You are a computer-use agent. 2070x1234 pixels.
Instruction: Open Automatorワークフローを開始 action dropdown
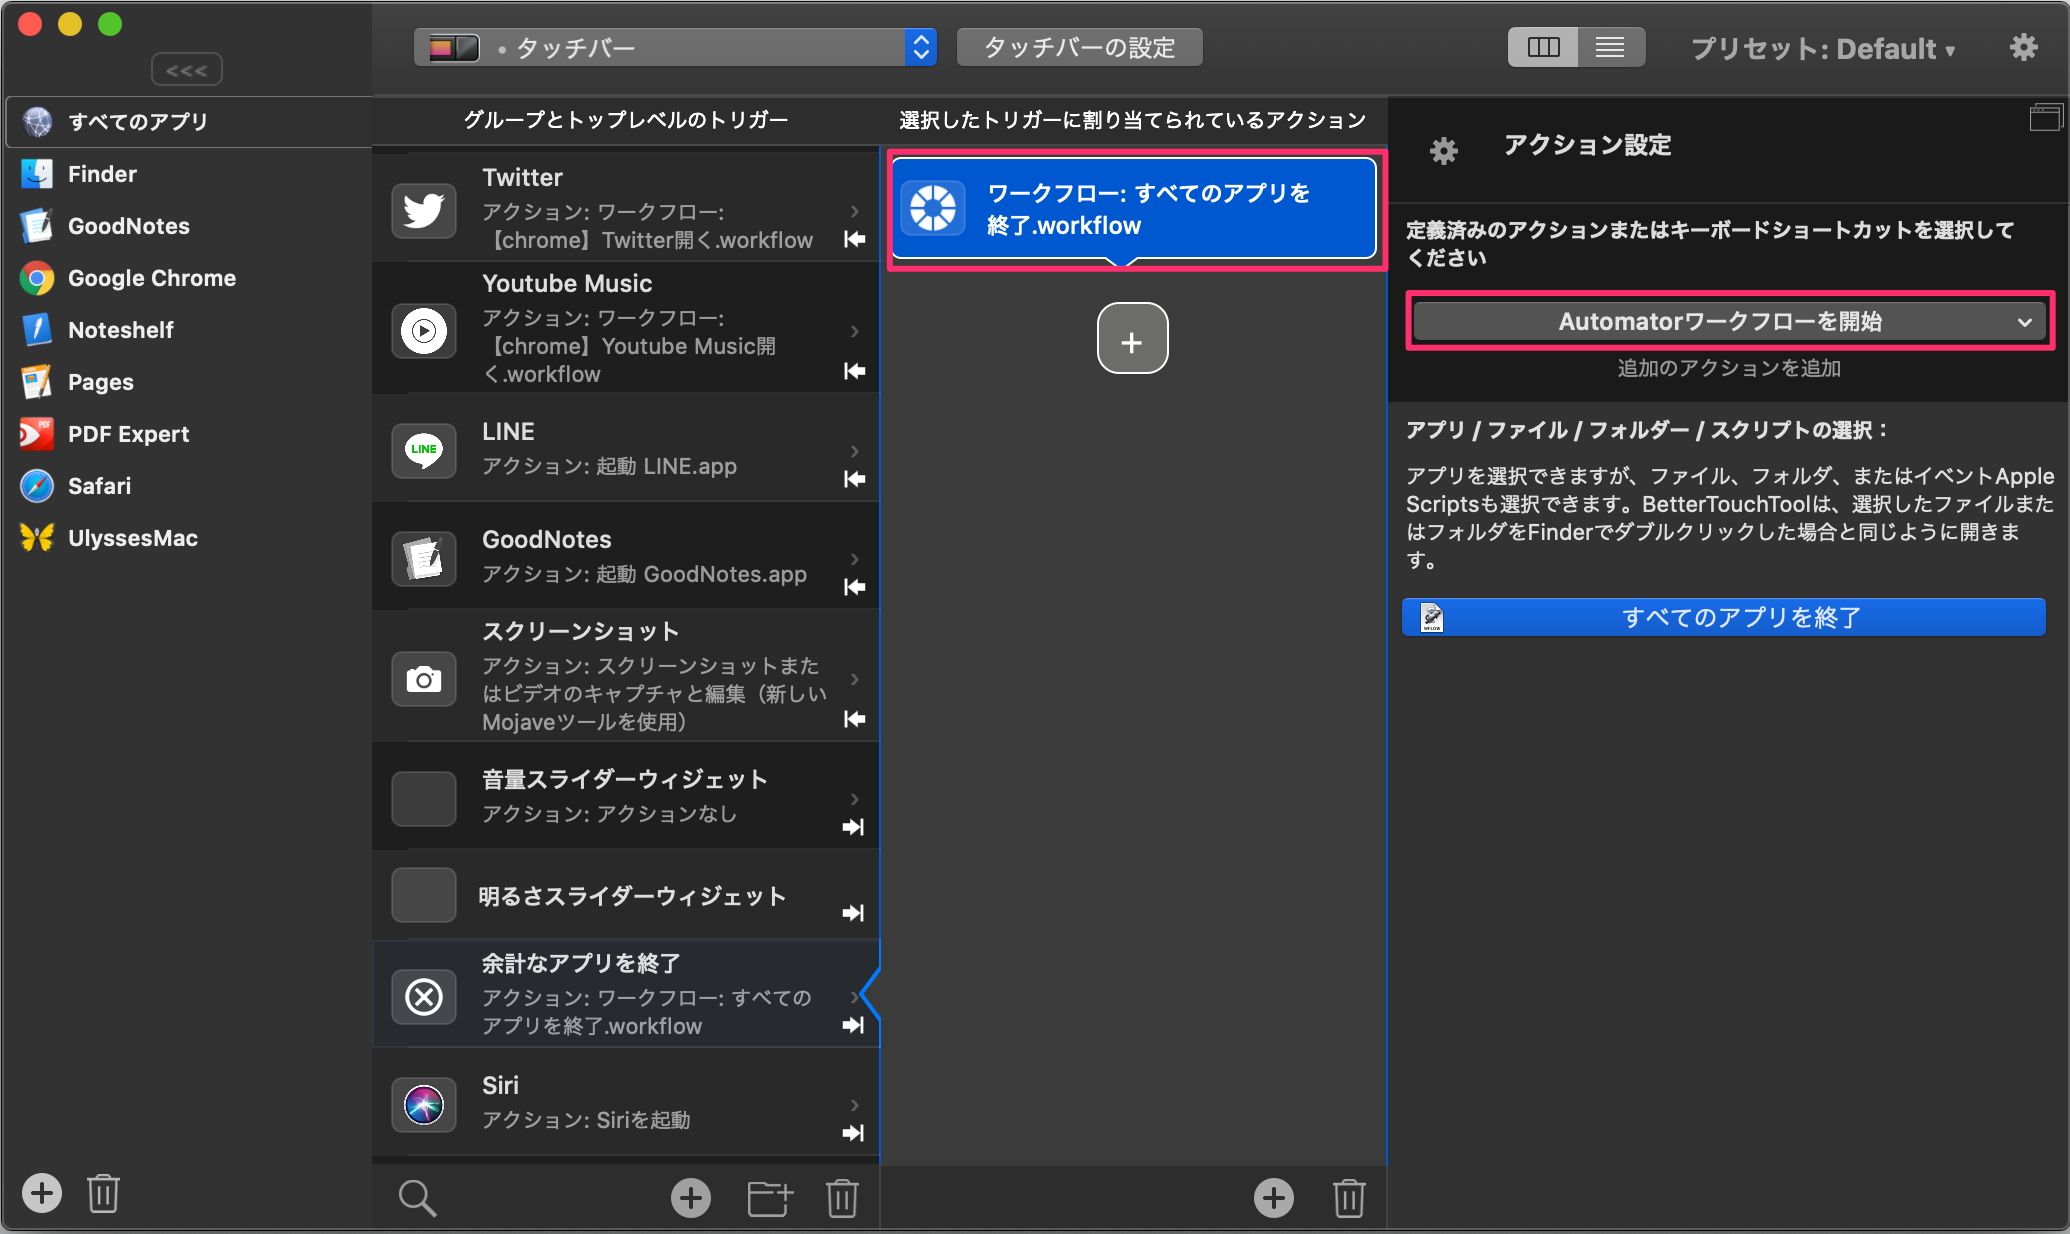(x=1728, y=321)
